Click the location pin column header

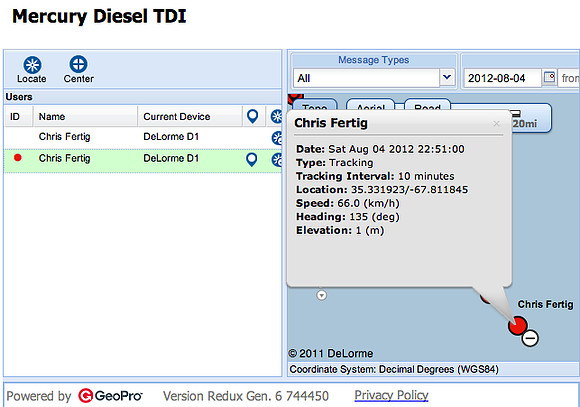click(252, 117)
